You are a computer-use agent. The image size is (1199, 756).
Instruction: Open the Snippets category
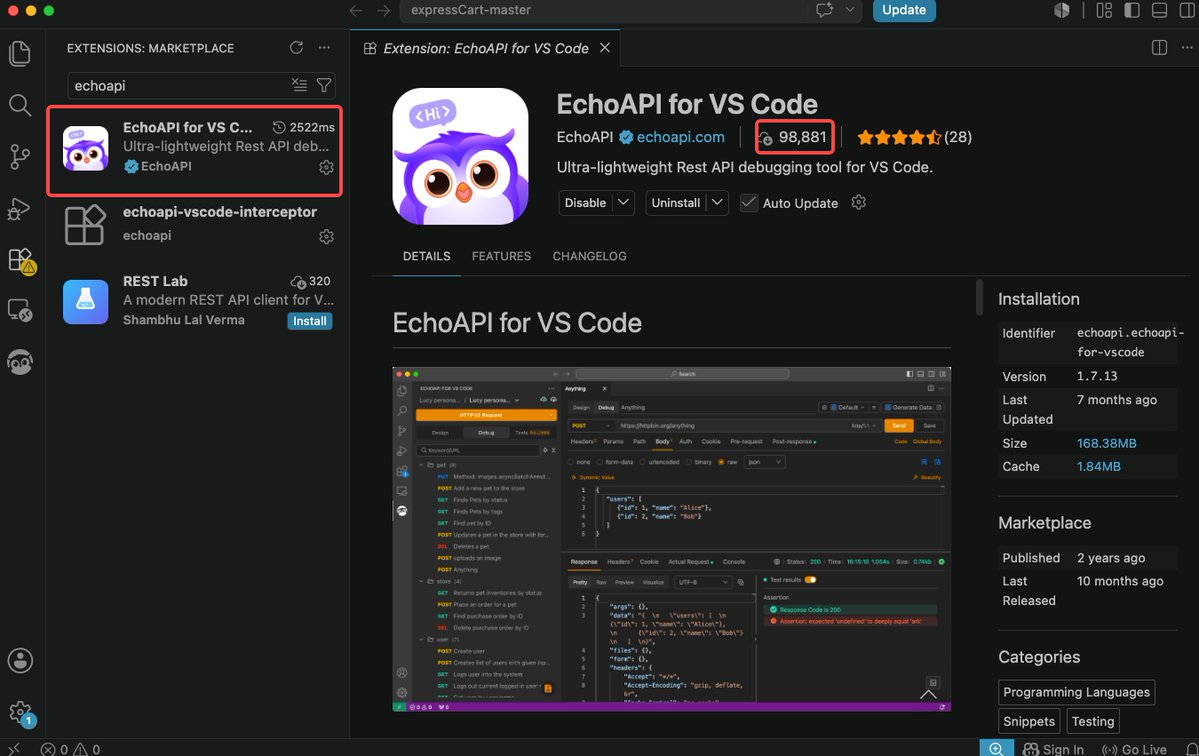coord(1028,721)
